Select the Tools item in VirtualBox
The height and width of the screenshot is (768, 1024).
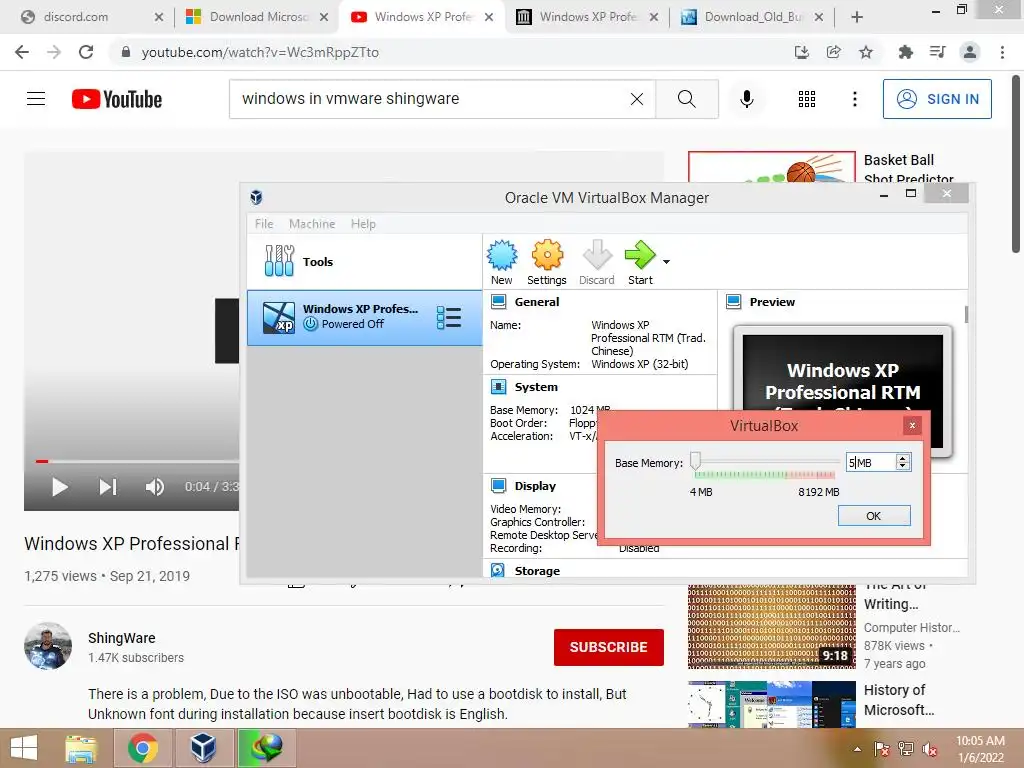click(x=364, y=261)
